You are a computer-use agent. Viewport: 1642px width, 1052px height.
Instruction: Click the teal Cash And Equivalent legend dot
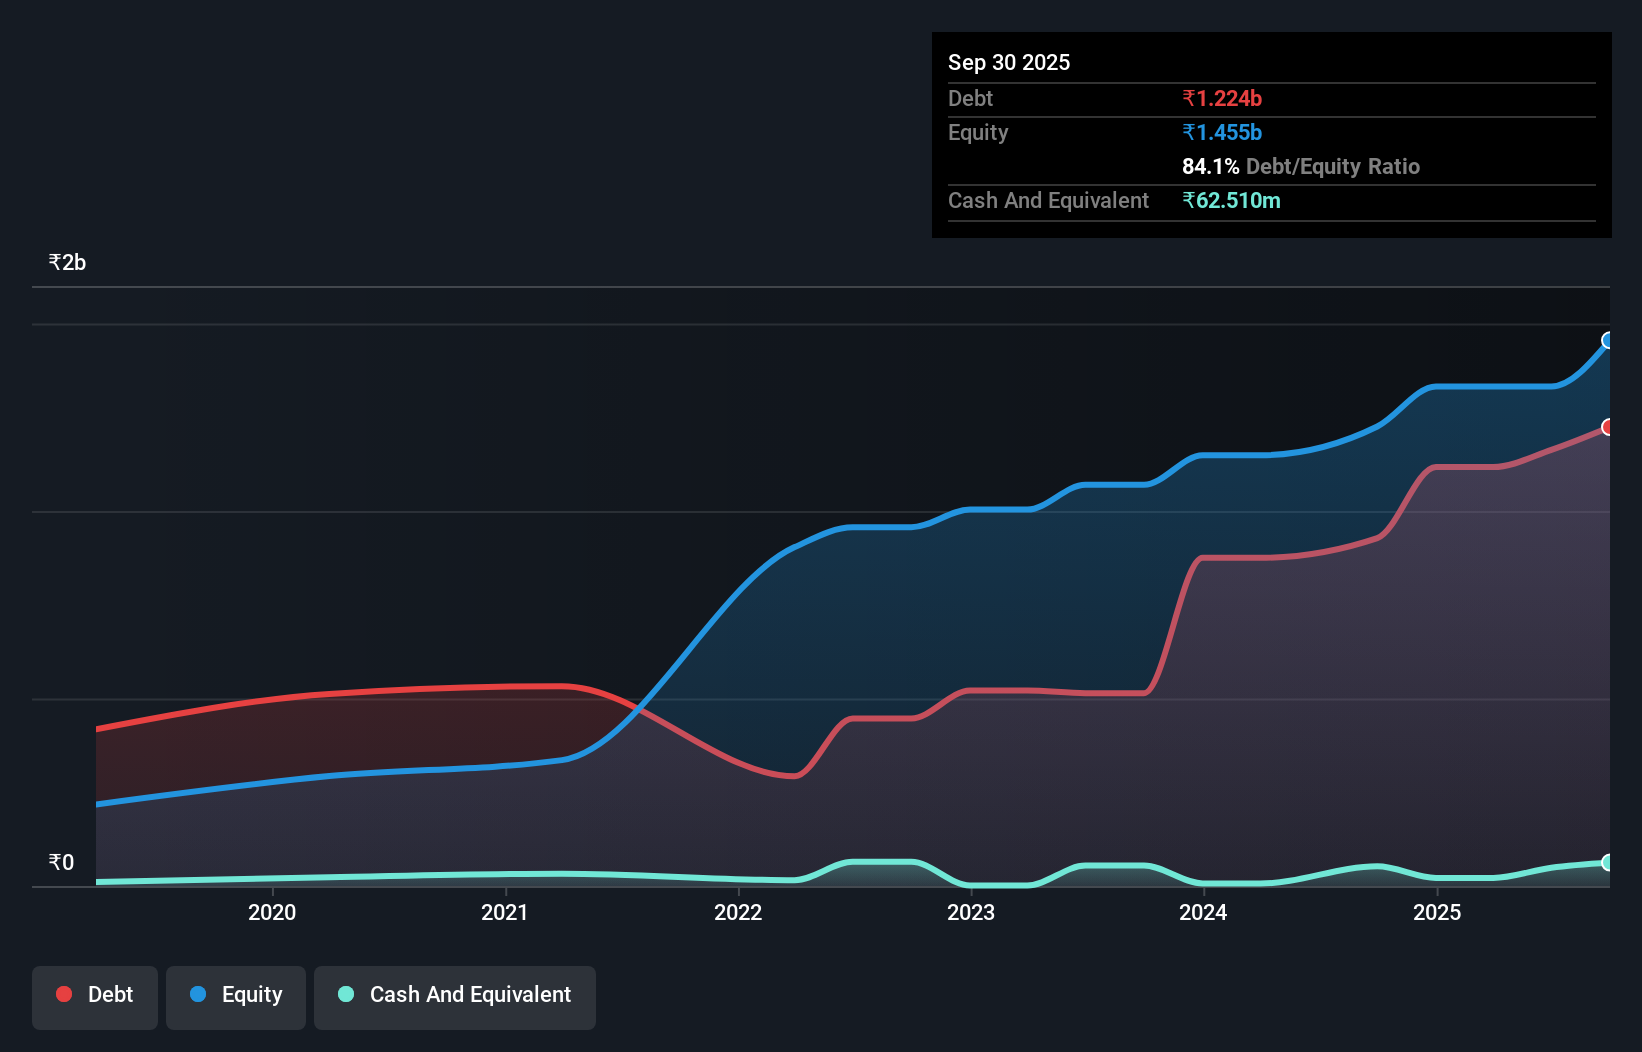point(345,995)
